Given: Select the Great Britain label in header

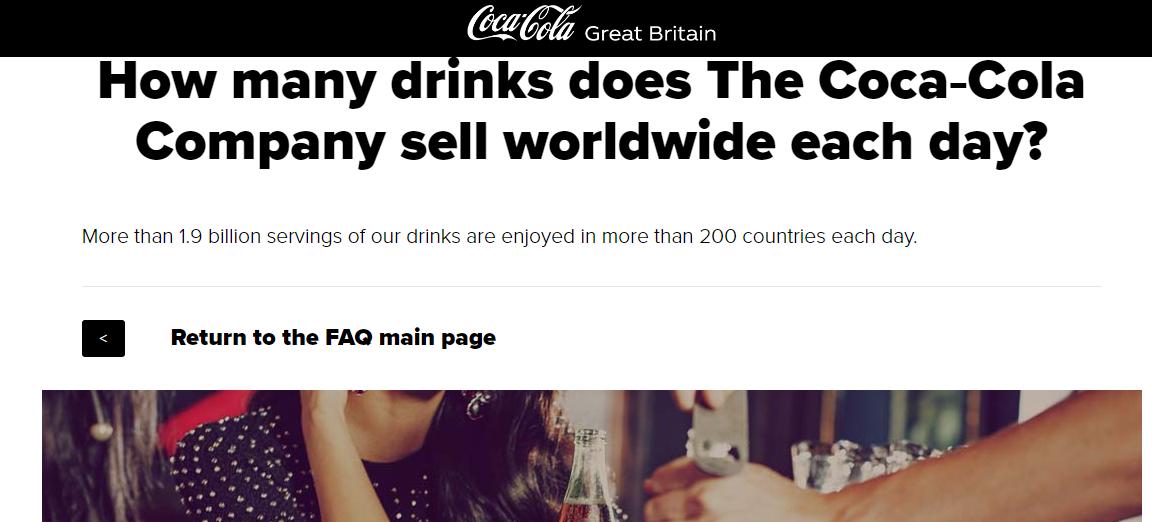Looking at the screenshot, I should [x=650, y=34].
